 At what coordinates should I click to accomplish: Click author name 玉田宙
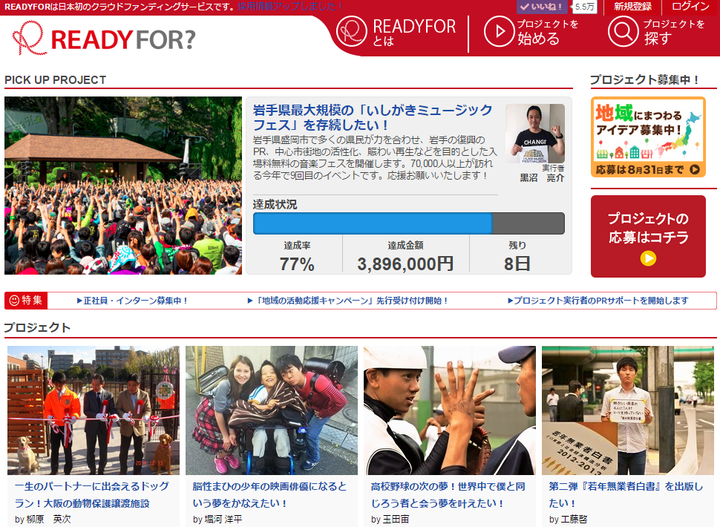point(395,519)
